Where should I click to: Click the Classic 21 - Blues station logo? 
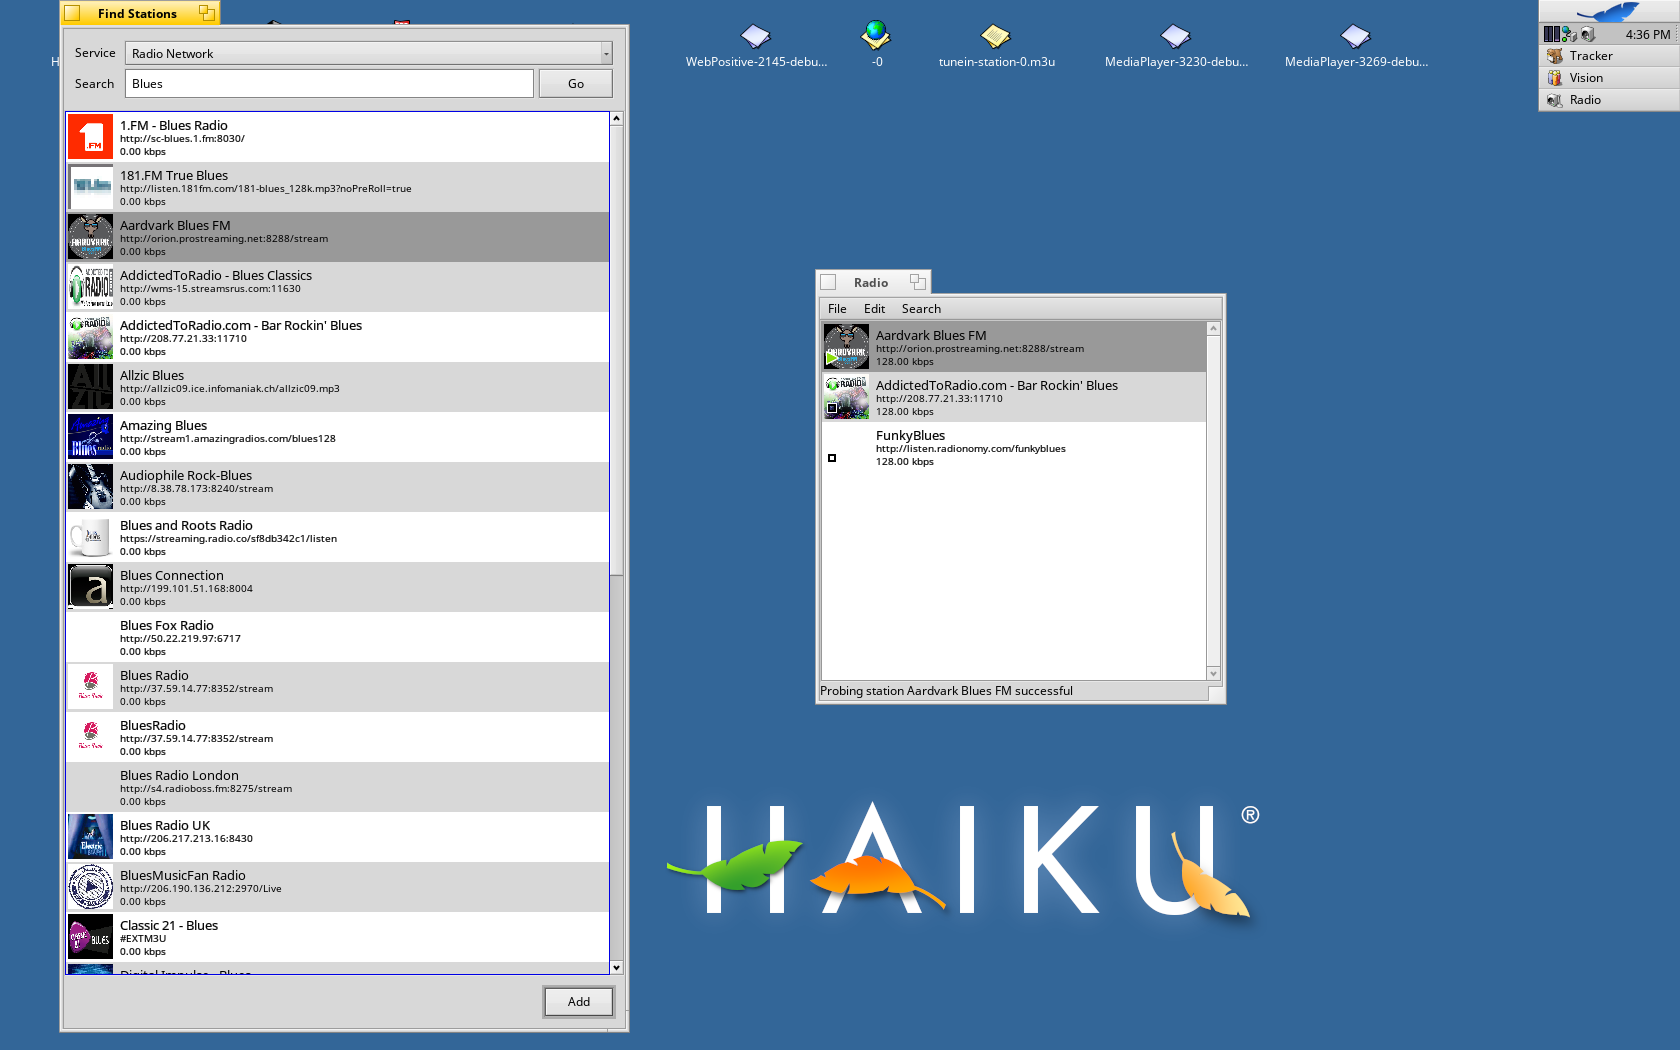point(90,937)
